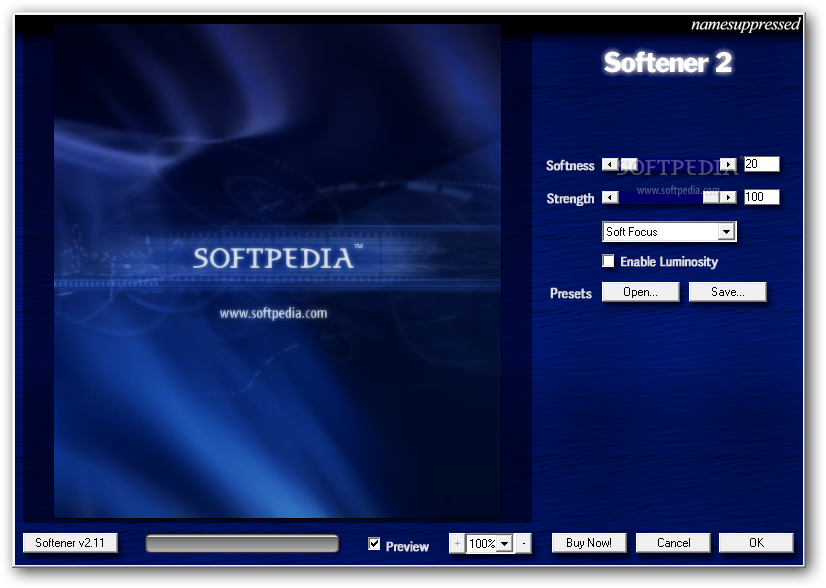Click the Strength slider thumb

tap(711, 197)
